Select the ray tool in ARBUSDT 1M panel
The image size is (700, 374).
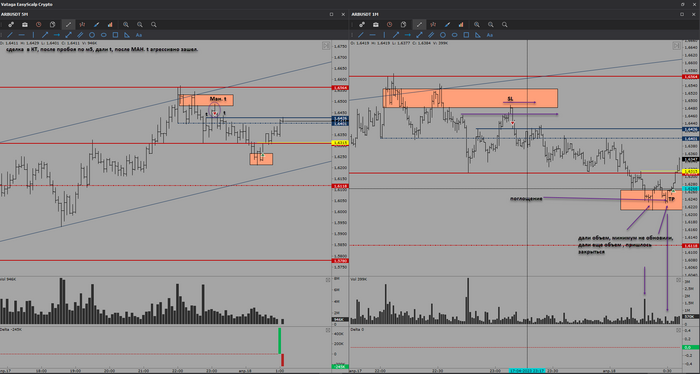click(x=396, y=35)
